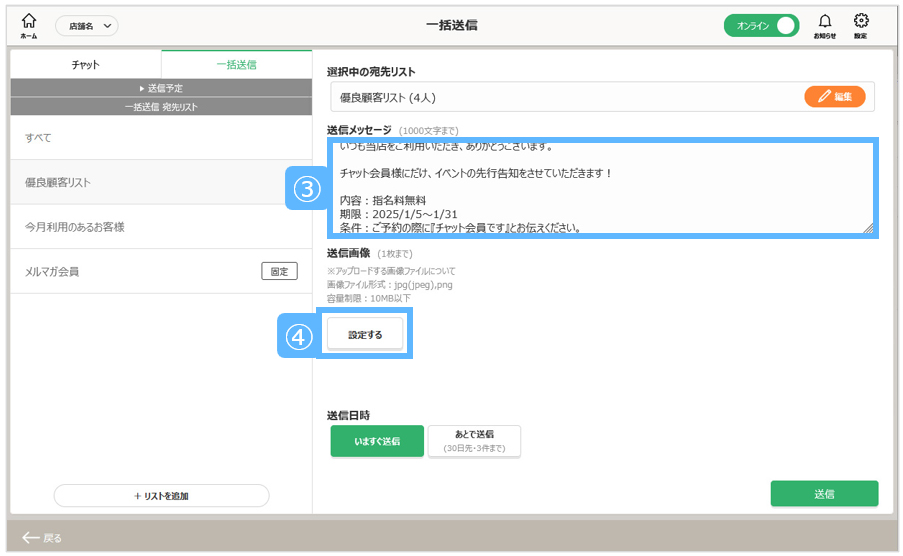903x556 pixels.
Task: Click the 固定 badge on メルマガ会員
Action: click(280, 271)
